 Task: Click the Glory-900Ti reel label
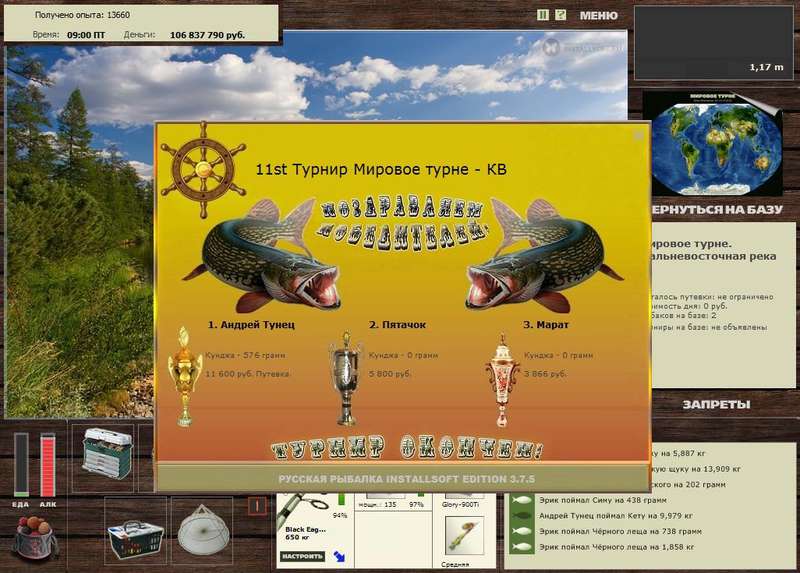460,505
